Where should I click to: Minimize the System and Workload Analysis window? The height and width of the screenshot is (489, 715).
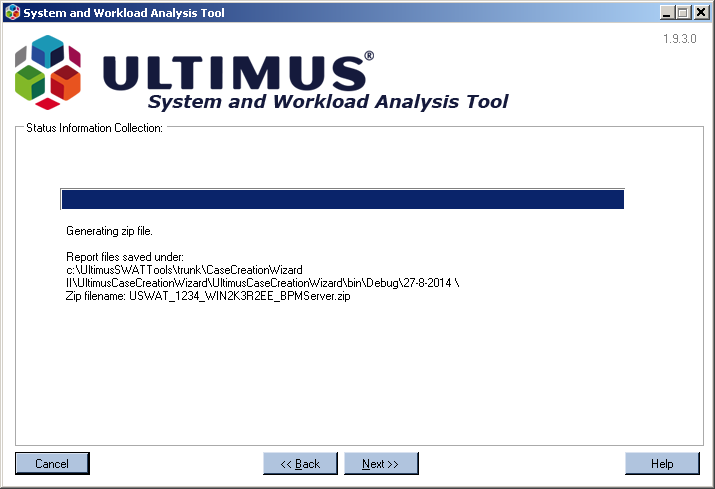667,12
